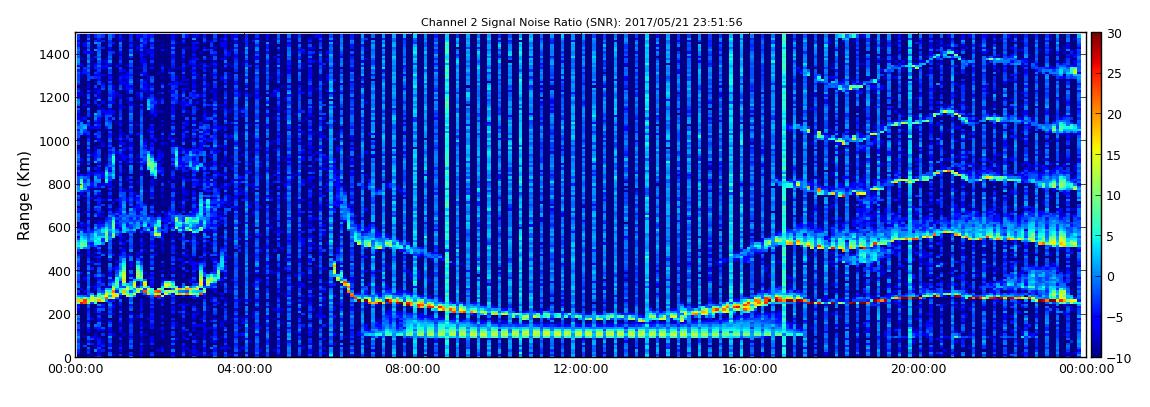The width and height of the screenshot is (1150, 407).
Task: Click the 'Range (Km)' axis label
Action: tap(23, 196)
